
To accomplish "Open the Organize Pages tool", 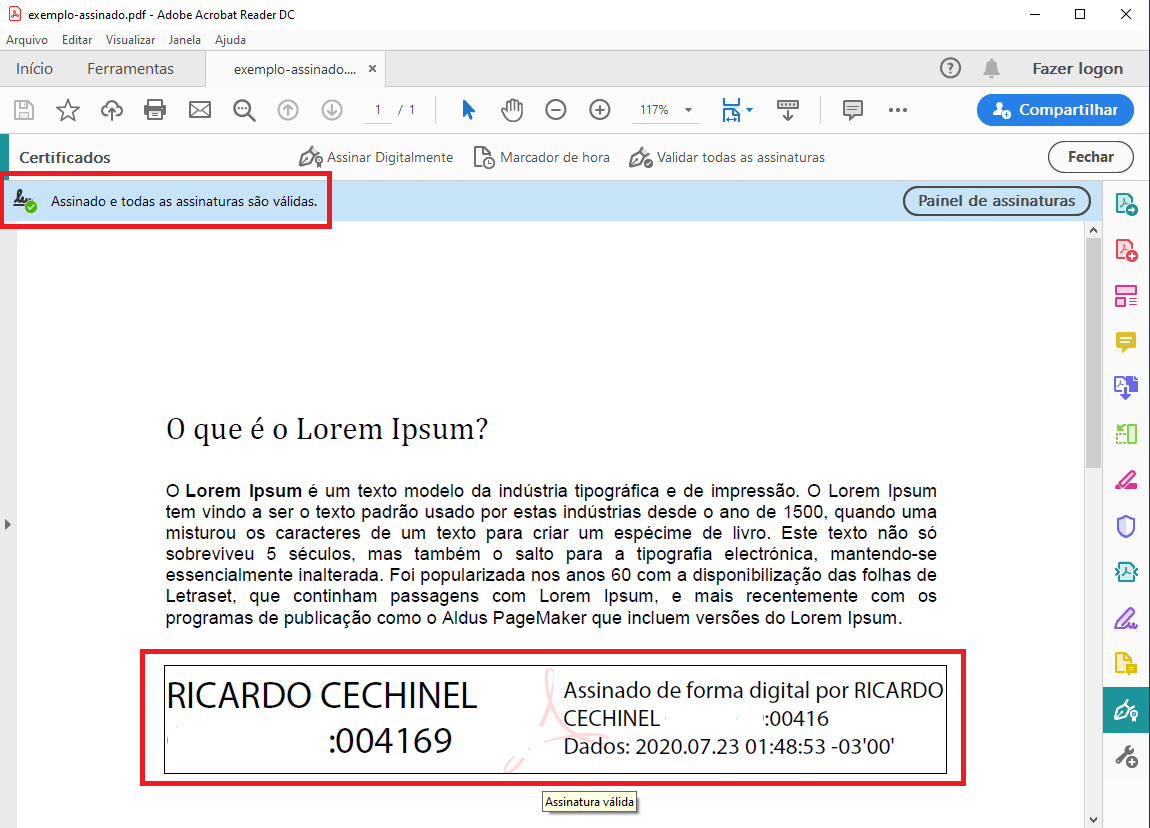I will [1126, 296].
